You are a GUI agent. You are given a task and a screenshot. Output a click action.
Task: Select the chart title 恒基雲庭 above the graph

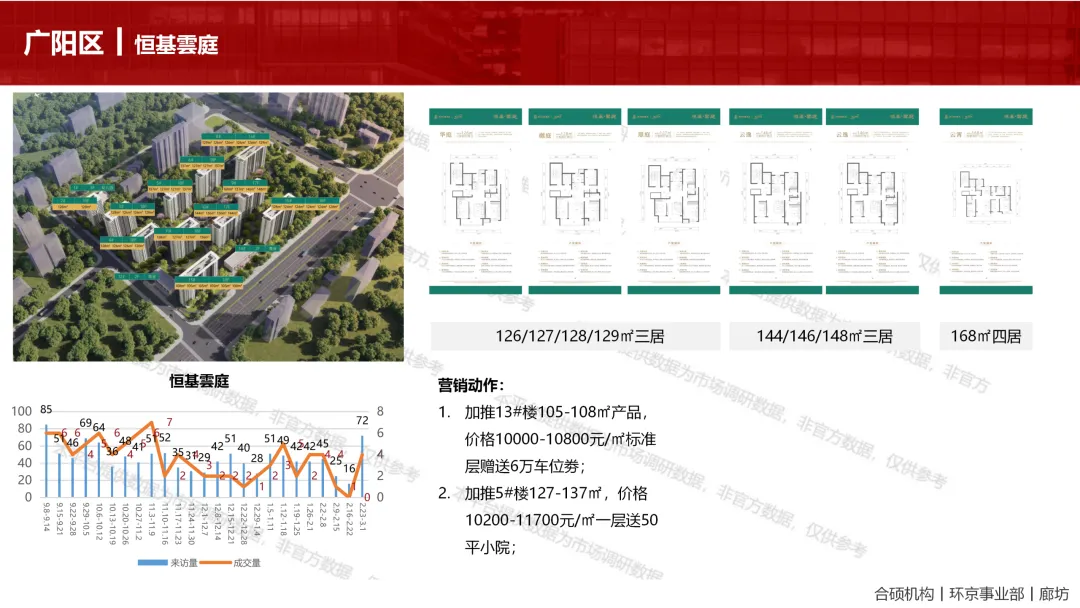coord(199,381)
